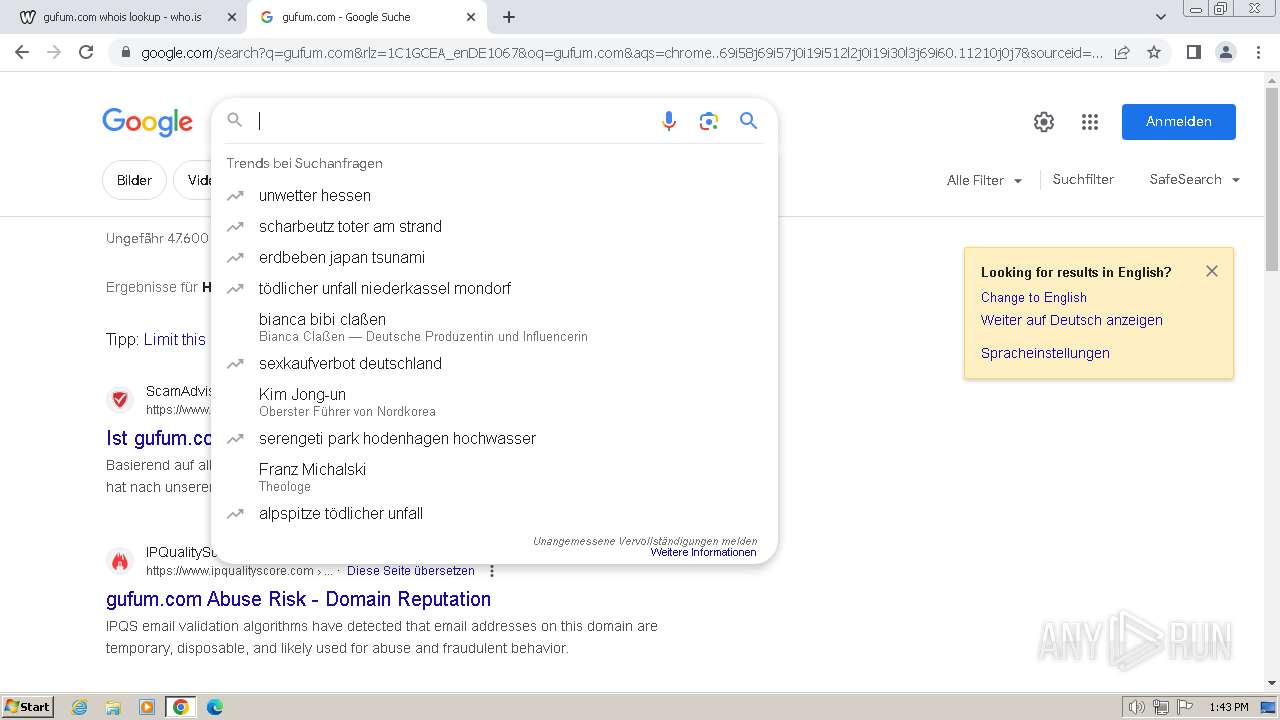Screen dimensions: 1280x720
Task: Open more options for IPQualityScore result
Action: pos(491,571)
